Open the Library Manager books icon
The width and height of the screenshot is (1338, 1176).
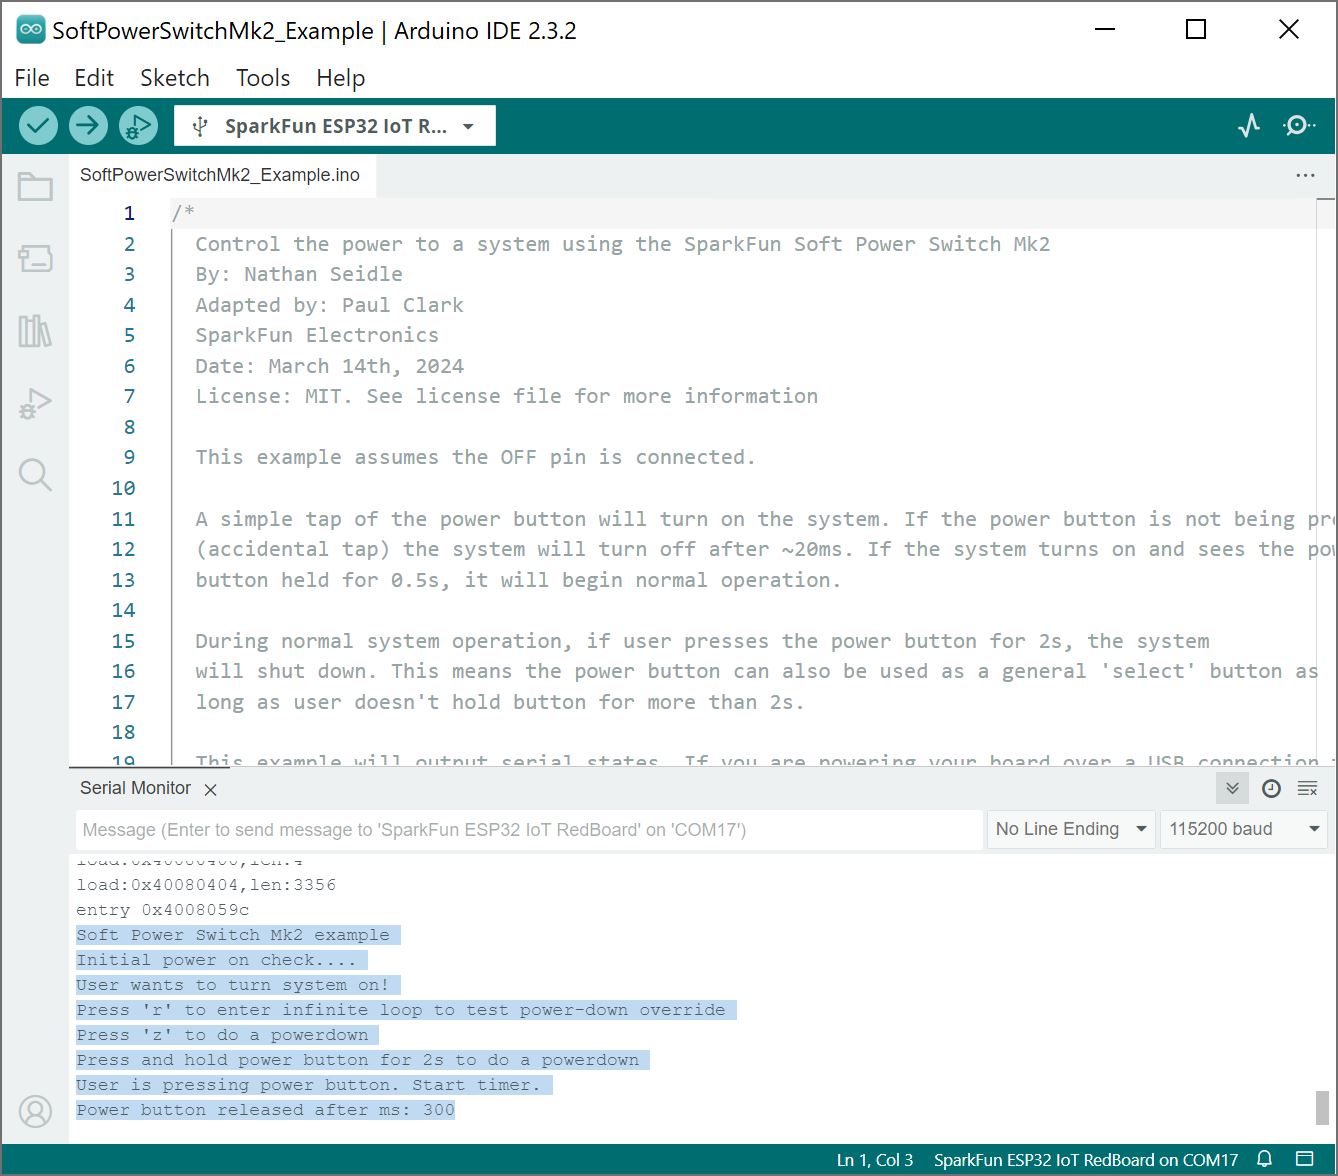click(x=35, y=331)
